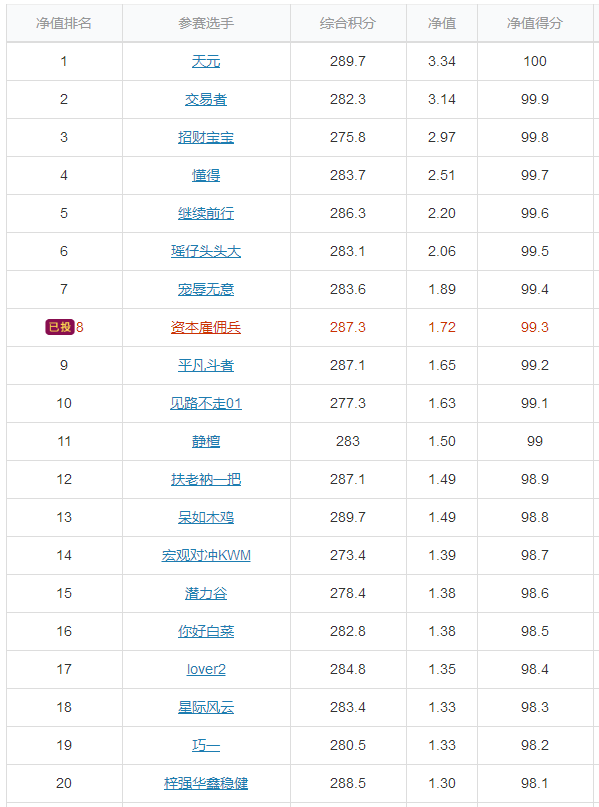Click the 净值 column header
This screenshot has height=807, width=599.
click(442, 23)
